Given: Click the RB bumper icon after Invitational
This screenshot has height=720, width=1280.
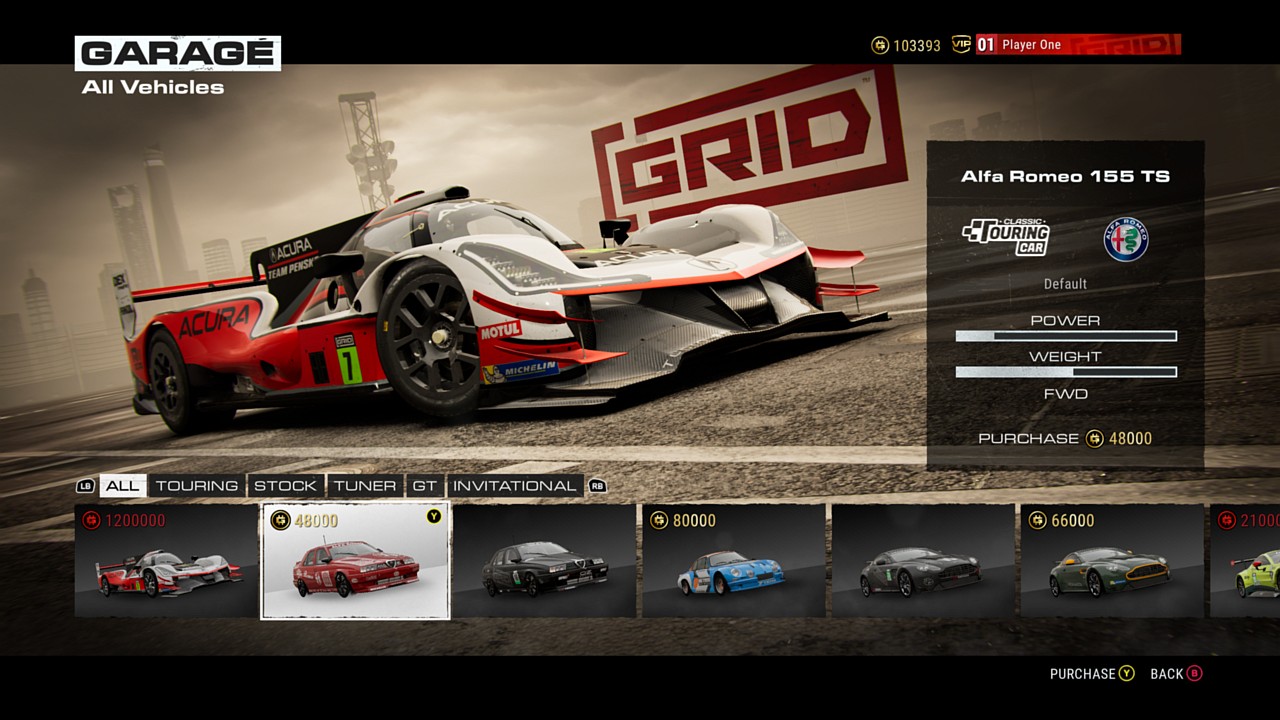Looking at the screenshot, I should point(597,487).
